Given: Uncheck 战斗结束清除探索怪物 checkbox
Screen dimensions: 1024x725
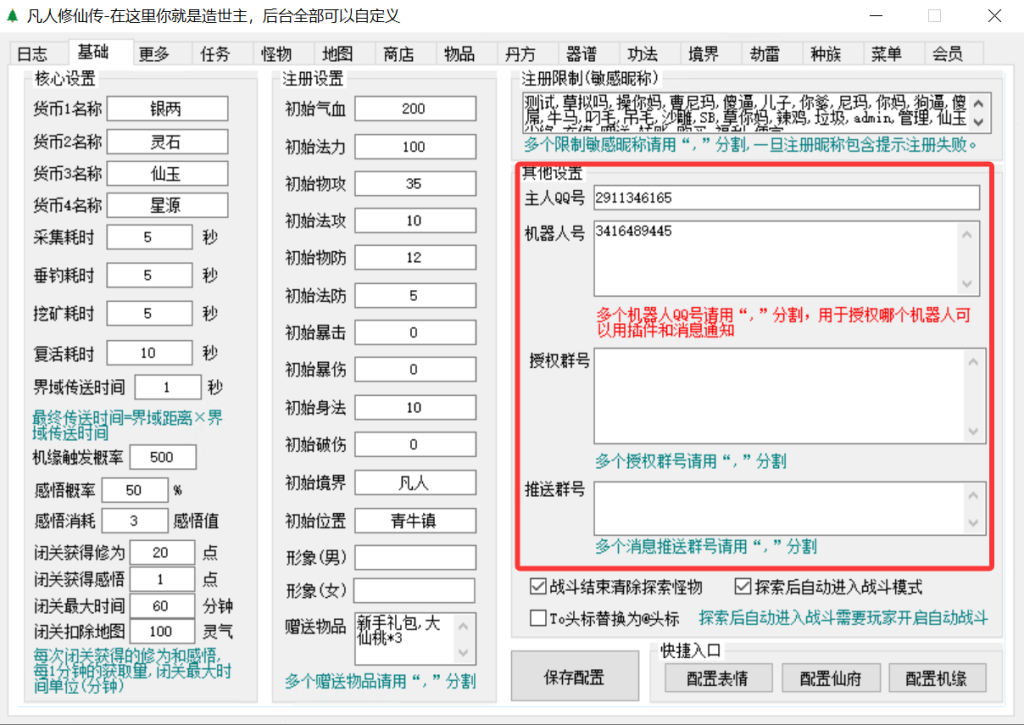Looking at the screenshot, I should [x=538, y=587].
